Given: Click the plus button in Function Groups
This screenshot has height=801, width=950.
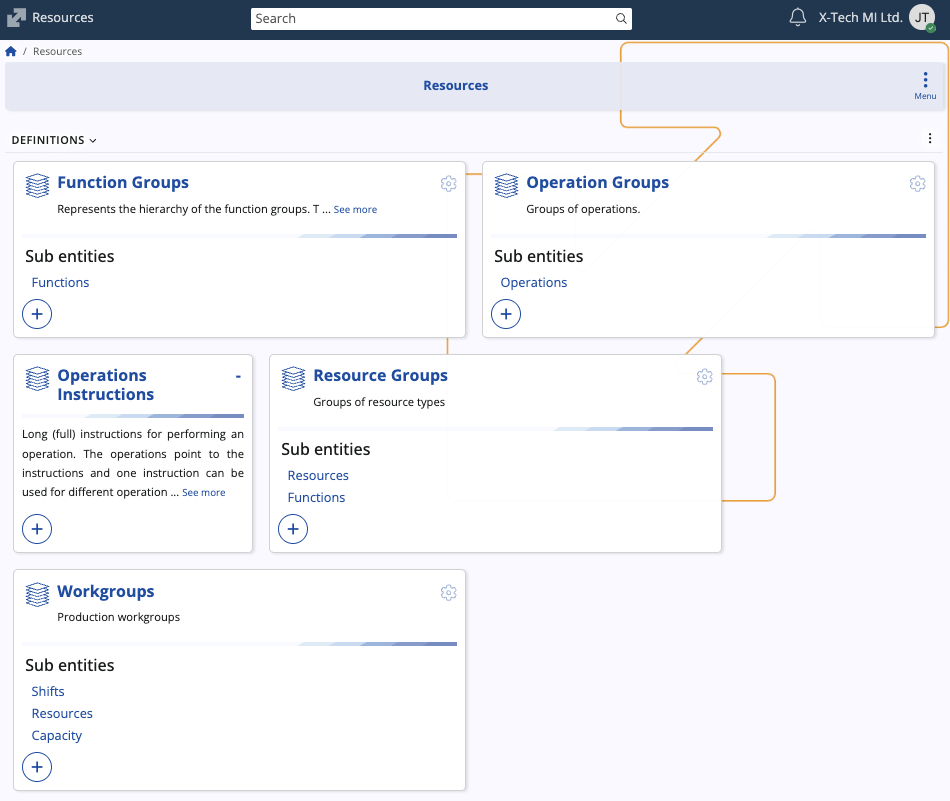Looking at the screenshot, I should (37, 314).
